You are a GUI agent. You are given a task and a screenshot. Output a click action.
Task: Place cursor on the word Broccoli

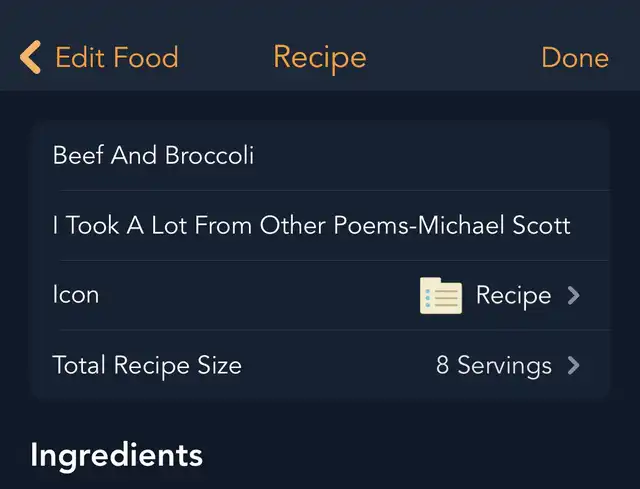click(211, 155)
